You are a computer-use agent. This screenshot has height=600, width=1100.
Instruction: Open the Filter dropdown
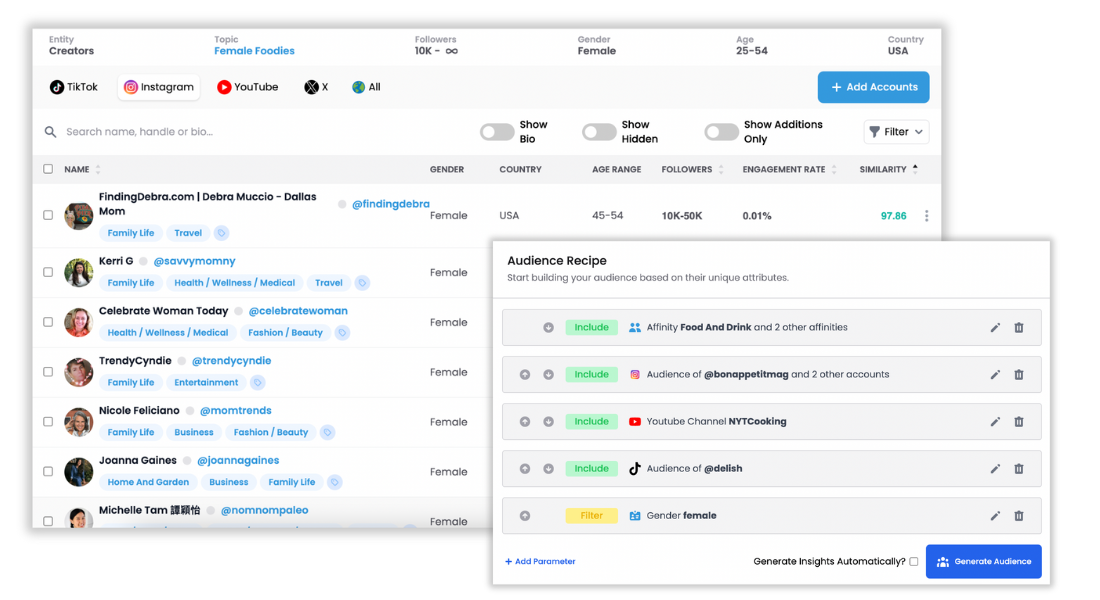coord(896,132)
